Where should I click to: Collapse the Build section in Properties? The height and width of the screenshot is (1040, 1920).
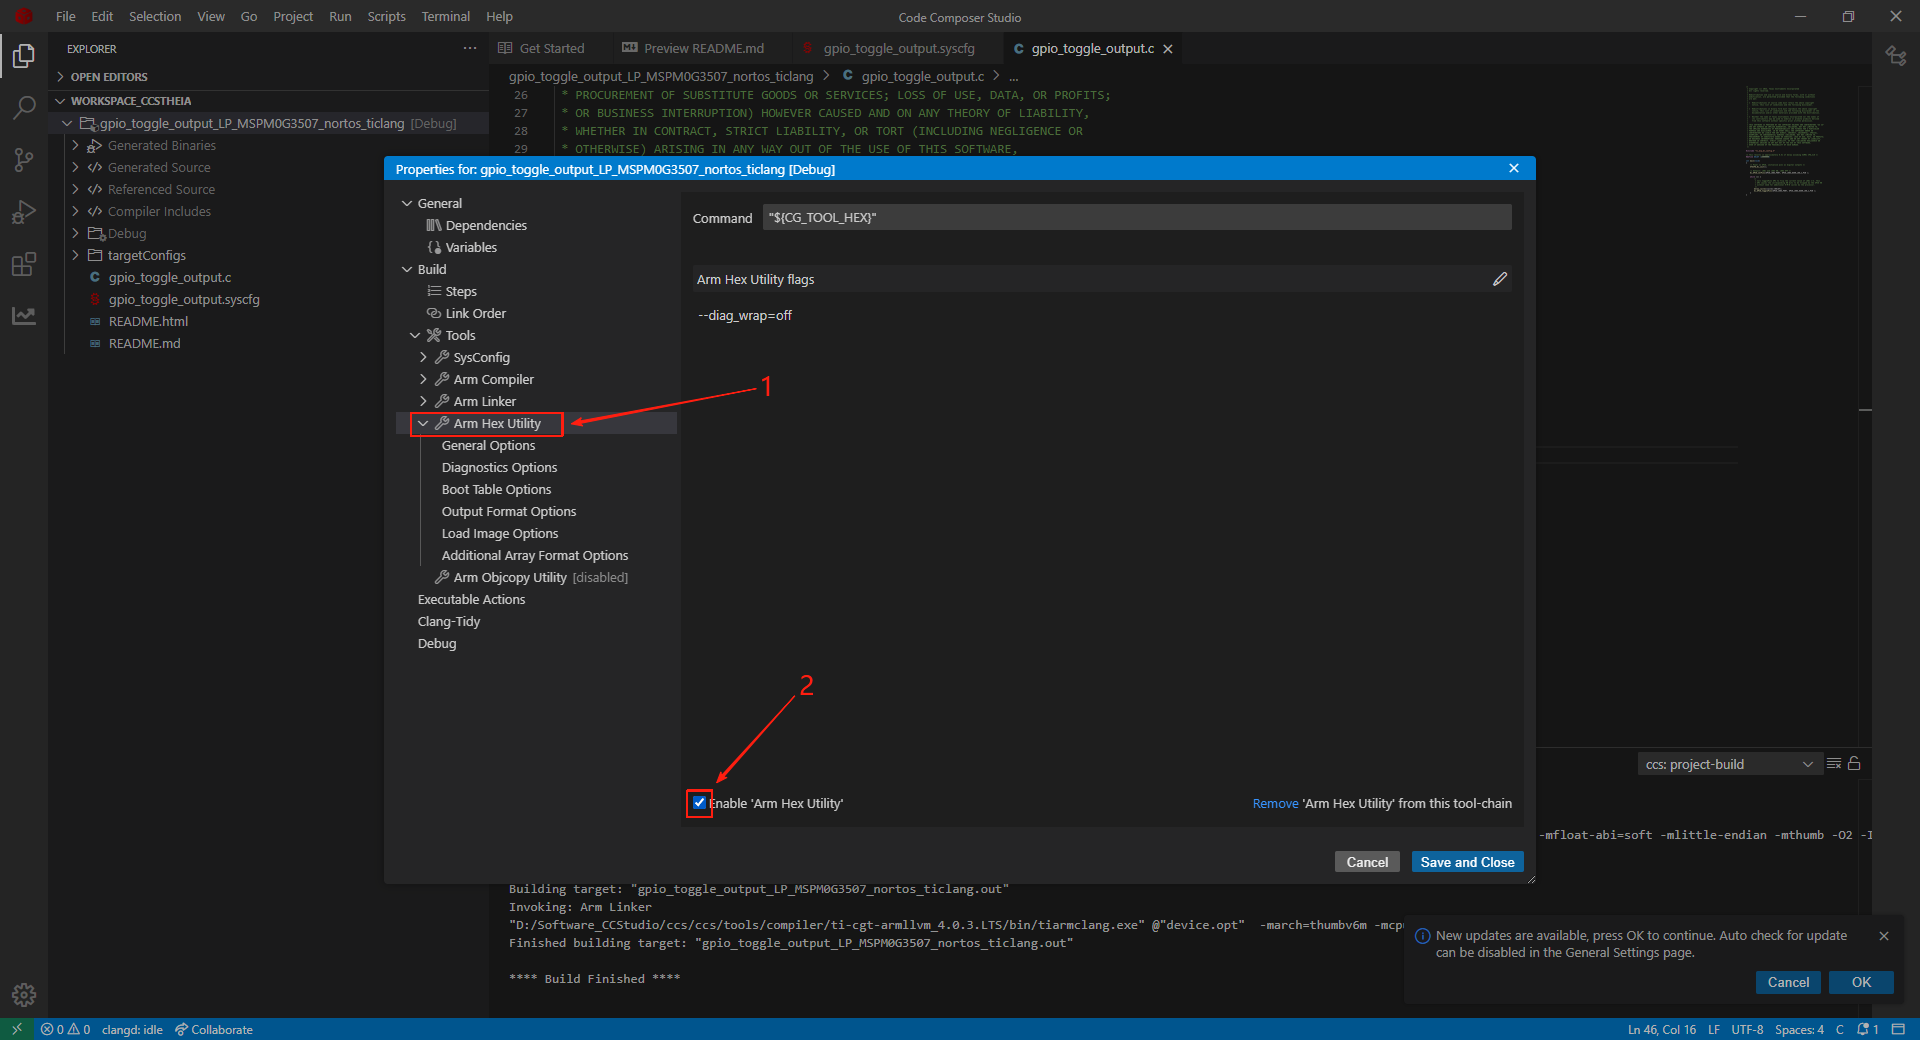click(x=407, y=269)
